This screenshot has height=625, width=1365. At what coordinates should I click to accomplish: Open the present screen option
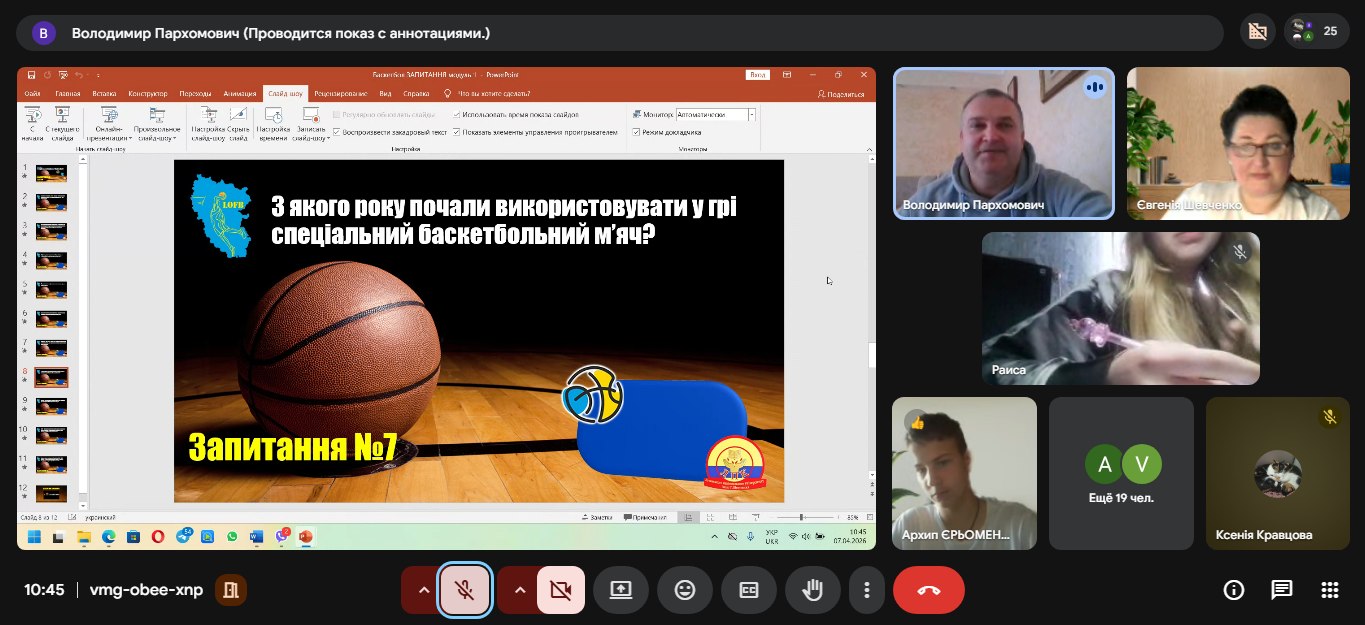(620, 590)
